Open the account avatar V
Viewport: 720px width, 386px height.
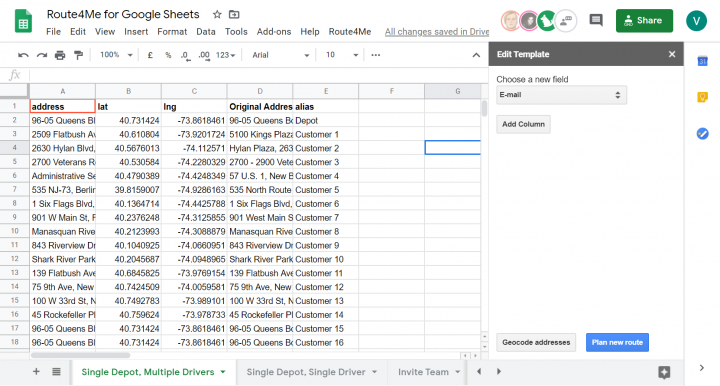pos(696,21)
